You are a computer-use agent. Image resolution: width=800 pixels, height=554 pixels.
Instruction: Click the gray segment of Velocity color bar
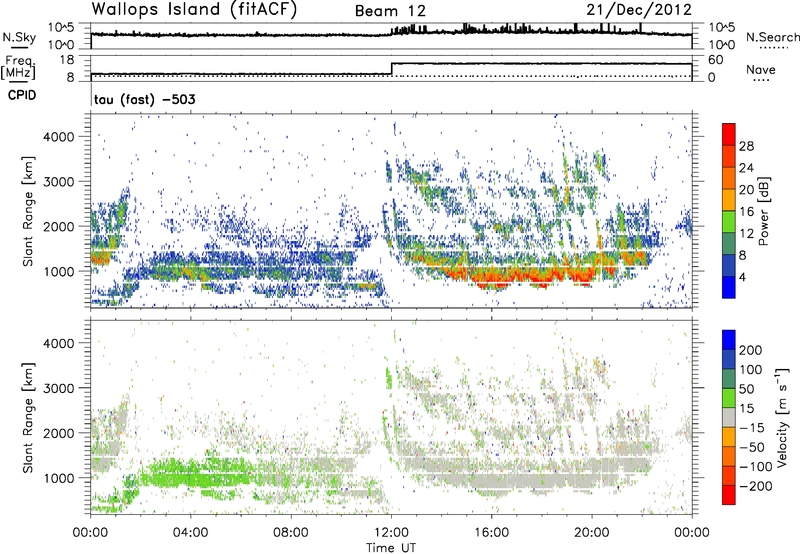729,418
